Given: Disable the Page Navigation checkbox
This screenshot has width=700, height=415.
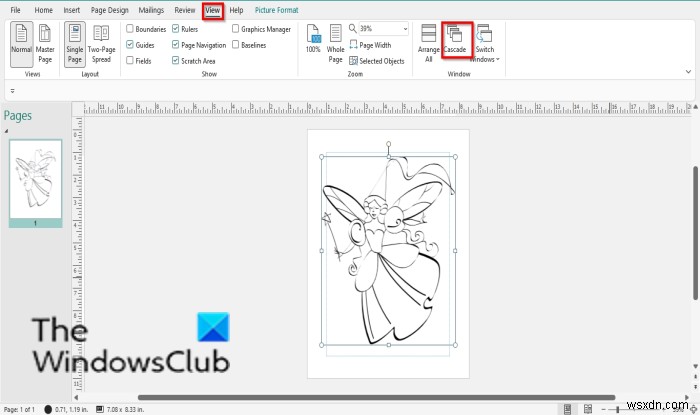Looking at the screenshot, I should [175, 45].
